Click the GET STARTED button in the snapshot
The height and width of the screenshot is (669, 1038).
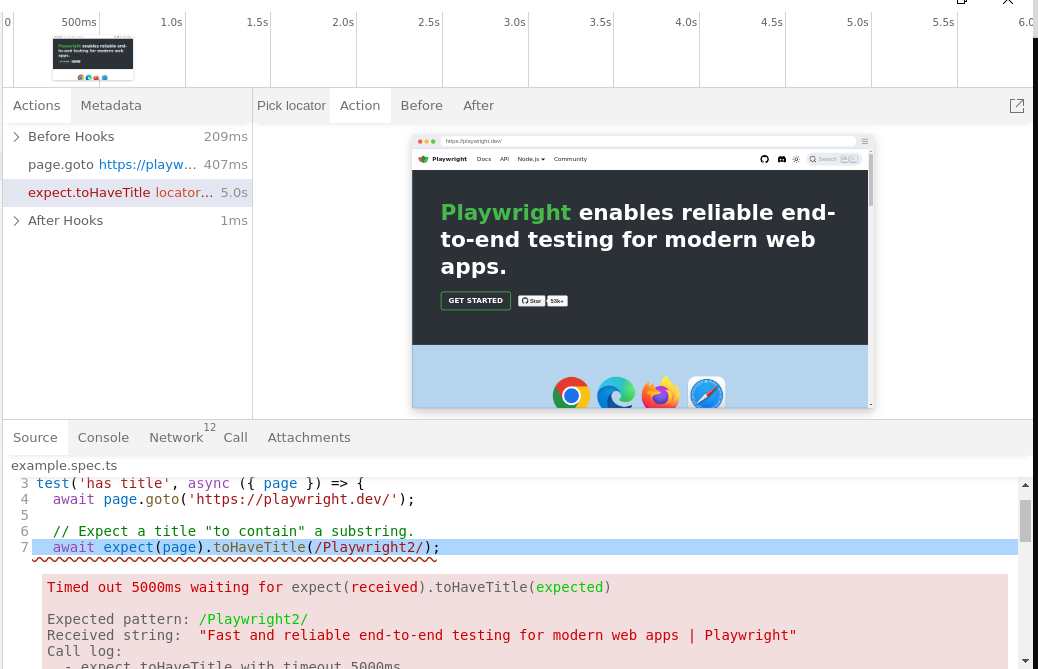pyautogui.click(x=475, y=301)
